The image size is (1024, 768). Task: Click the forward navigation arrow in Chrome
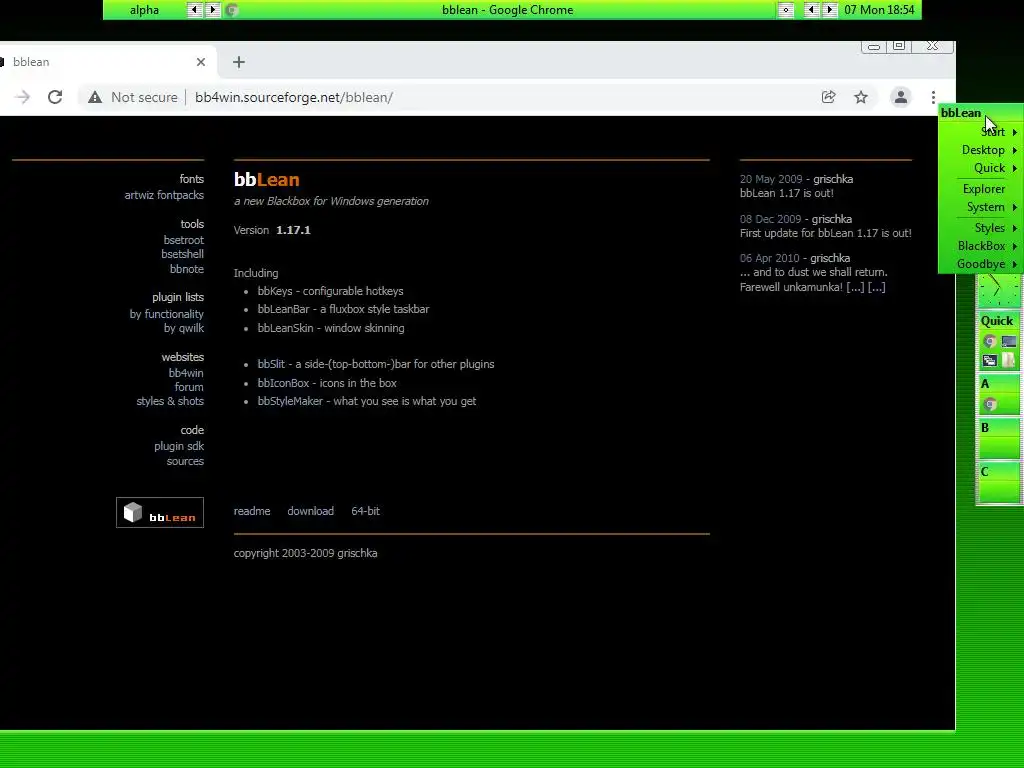22,97
